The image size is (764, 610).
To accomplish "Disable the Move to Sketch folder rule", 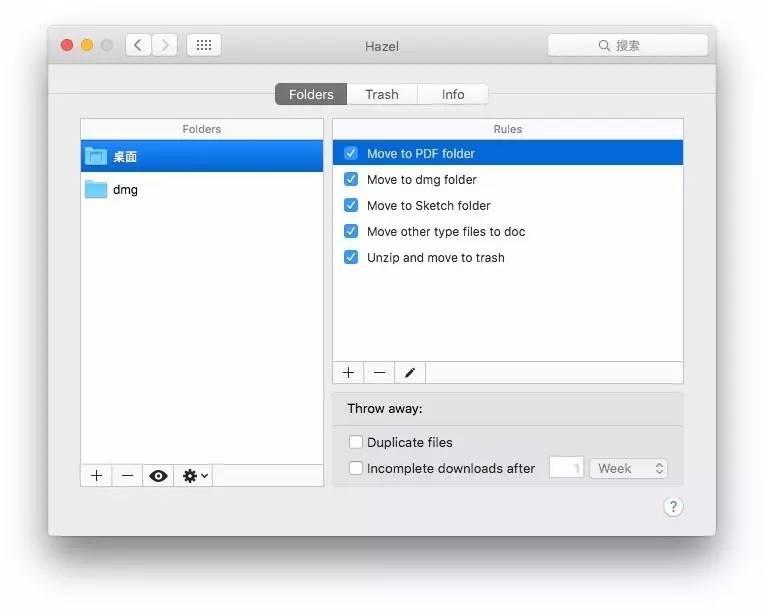I will (x=351, y=205).
